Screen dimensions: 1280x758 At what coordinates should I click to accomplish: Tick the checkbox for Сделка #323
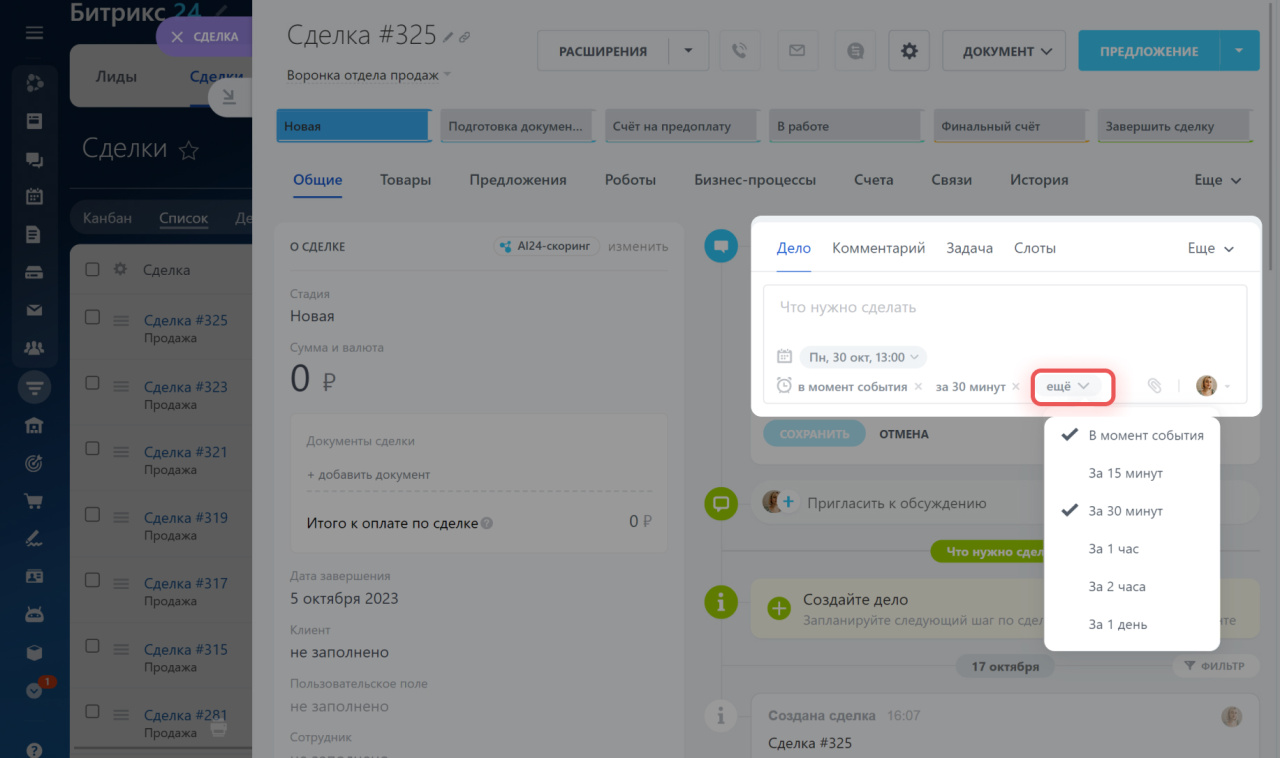(x=92, y=383)
